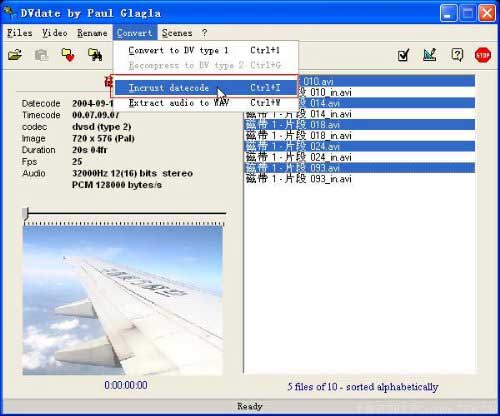This screenshot has height=416, width=500.
Task: Click the chart with pencil toolbar icon
Action: tap(430, 55)
